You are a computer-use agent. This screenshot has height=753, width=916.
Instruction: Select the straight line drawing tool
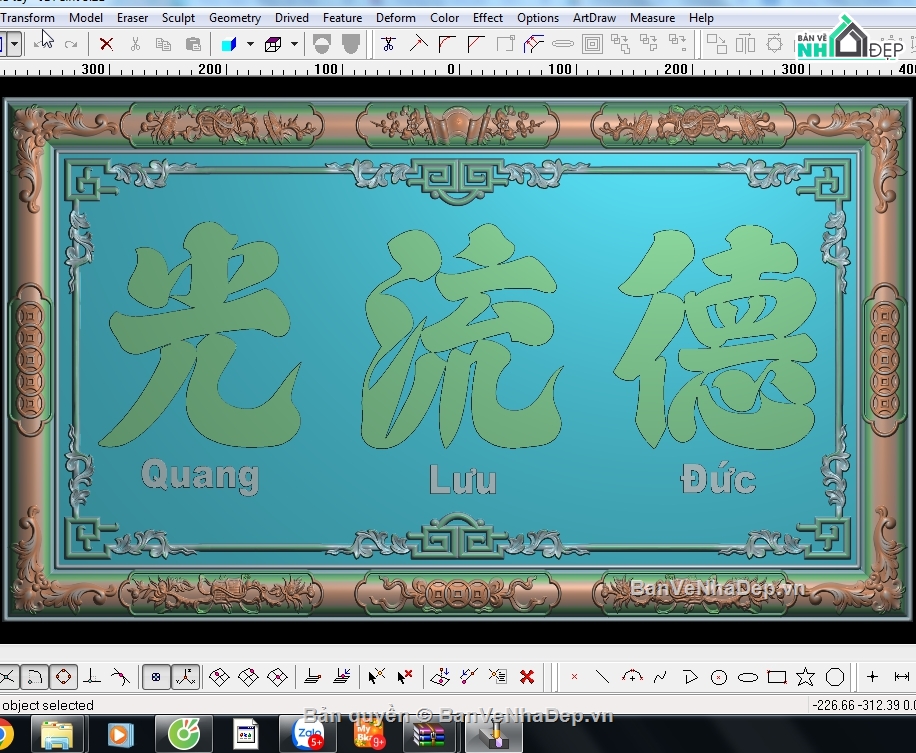point(602,677)
